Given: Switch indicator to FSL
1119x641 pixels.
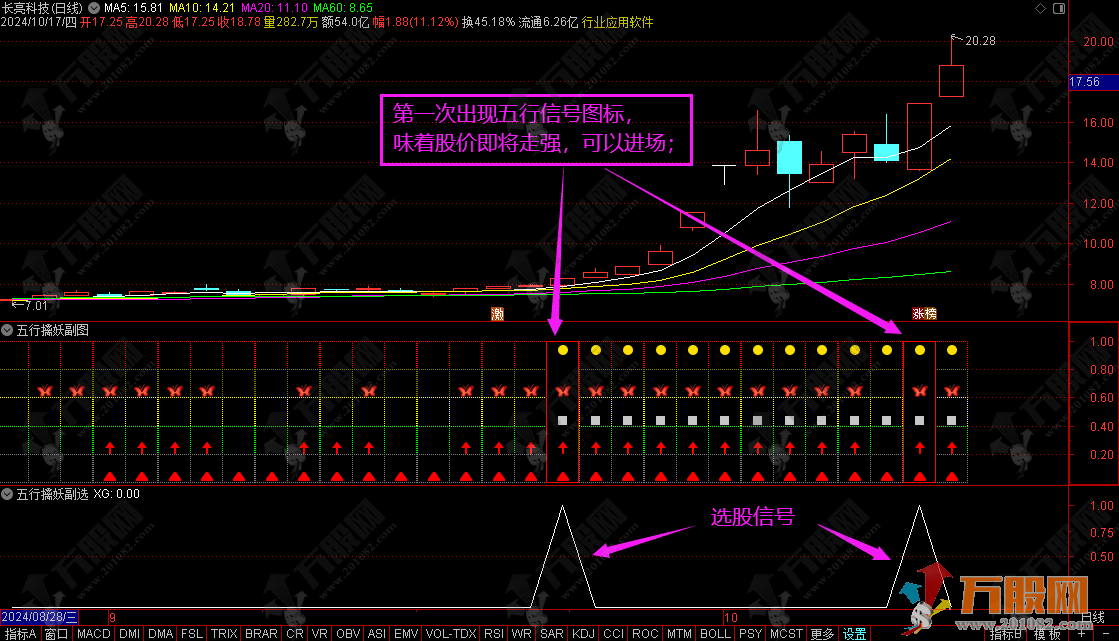Looking at the screenshot, I should [x=191, y=634].
